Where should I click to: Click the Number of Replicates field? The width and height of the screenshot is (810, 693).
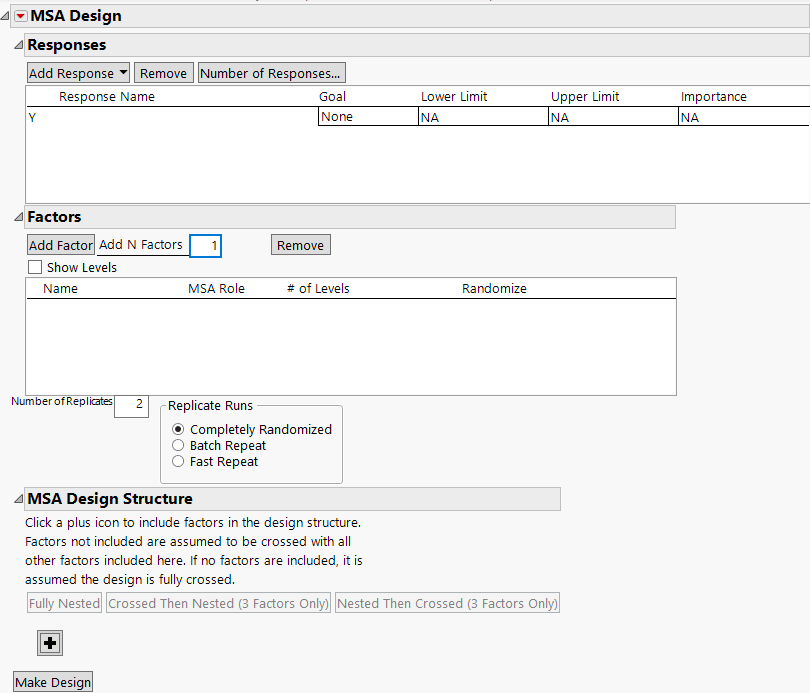(x=131, y=405)
